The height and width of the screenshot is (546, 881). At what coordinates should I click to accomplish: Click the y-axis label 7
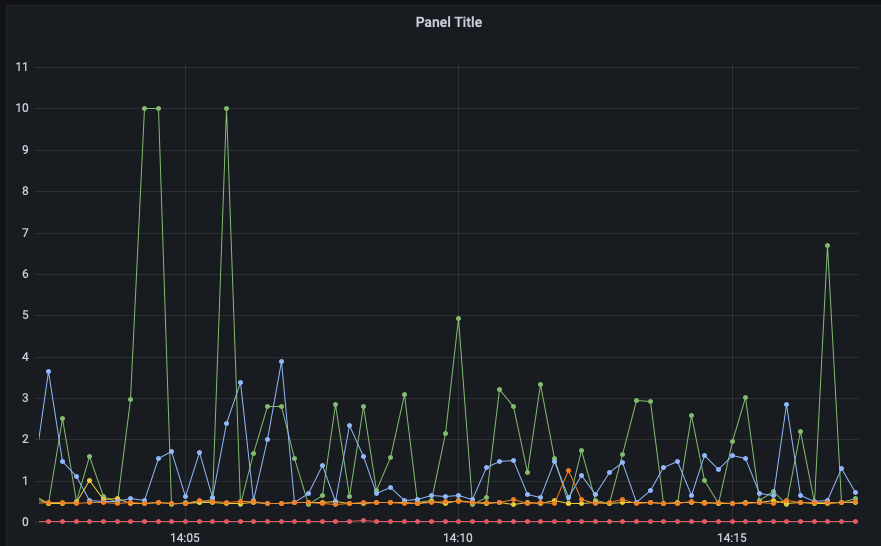click(25, 233)
